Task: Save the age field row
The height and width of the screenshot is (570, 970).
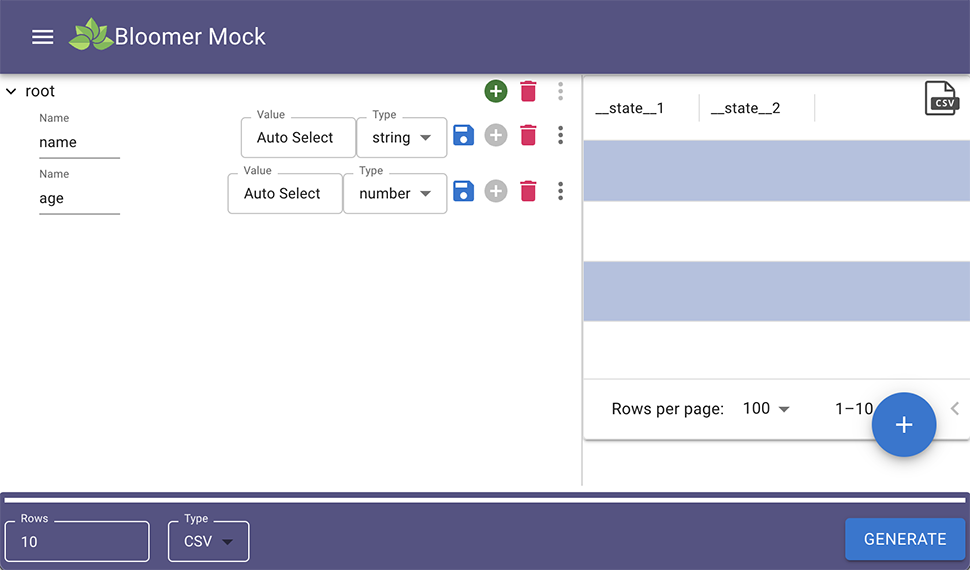Action: pos(463,191)
